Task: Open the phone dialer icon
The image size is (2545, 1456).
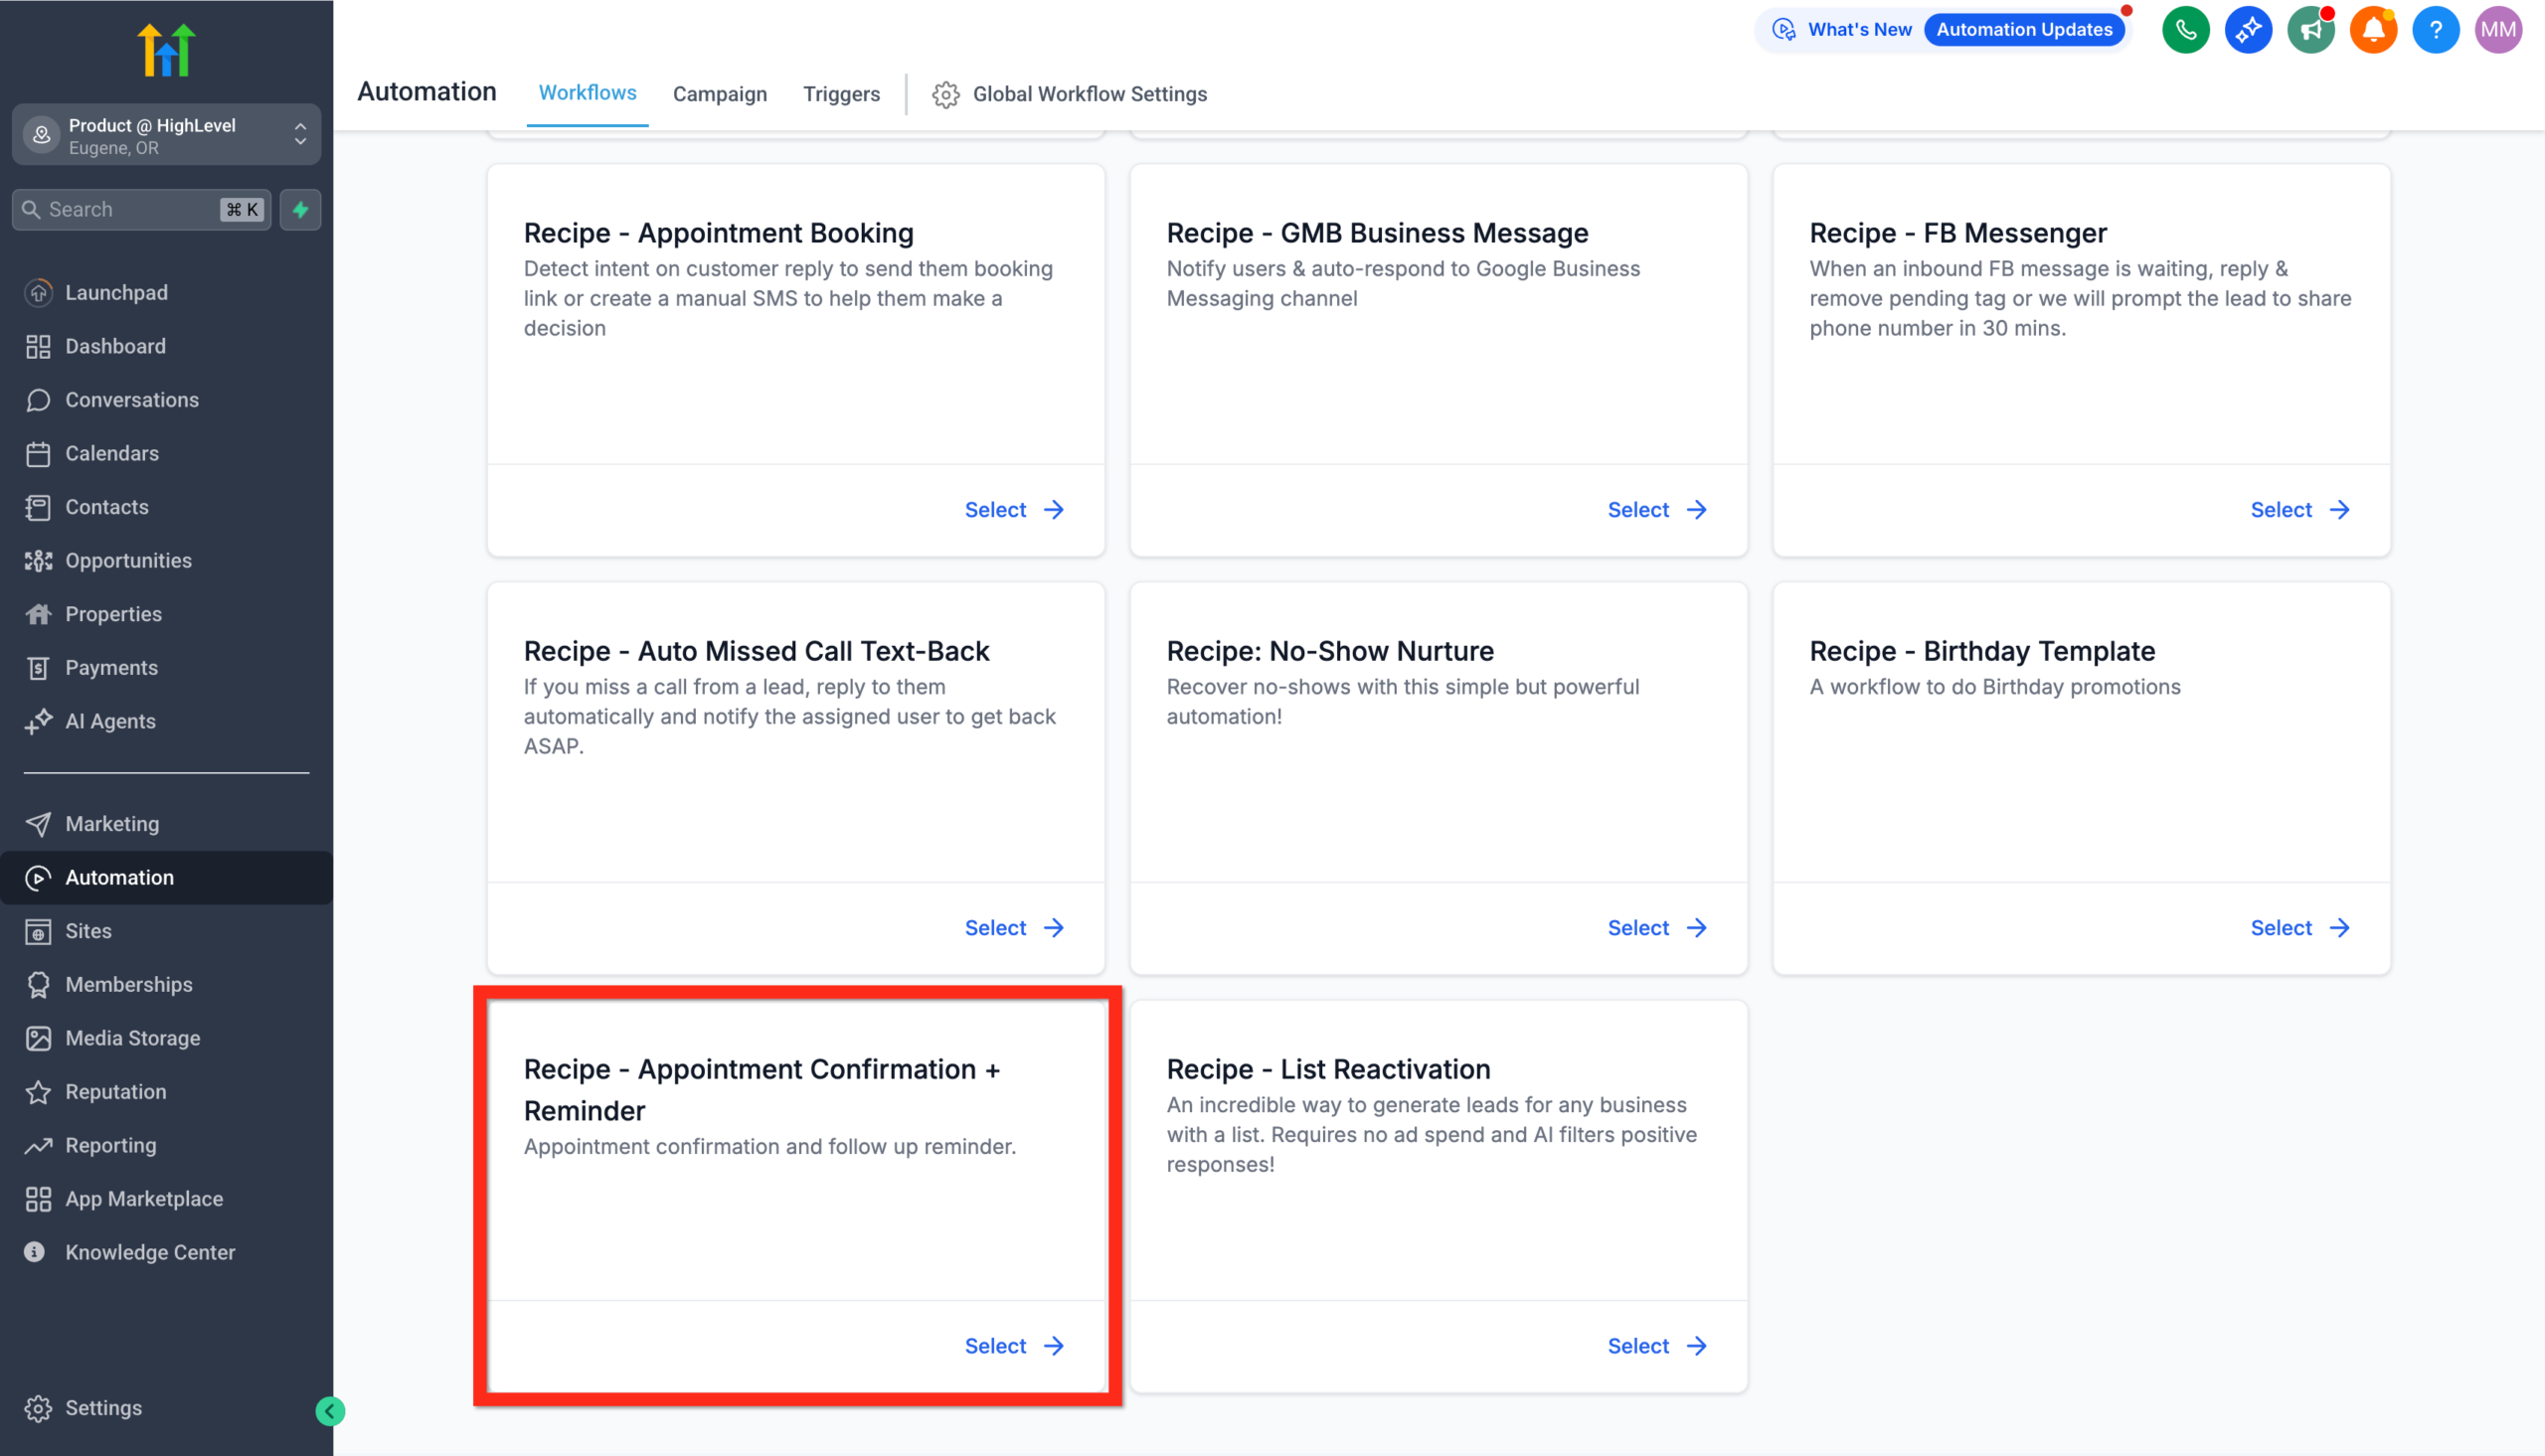Action: point(2185,29)
